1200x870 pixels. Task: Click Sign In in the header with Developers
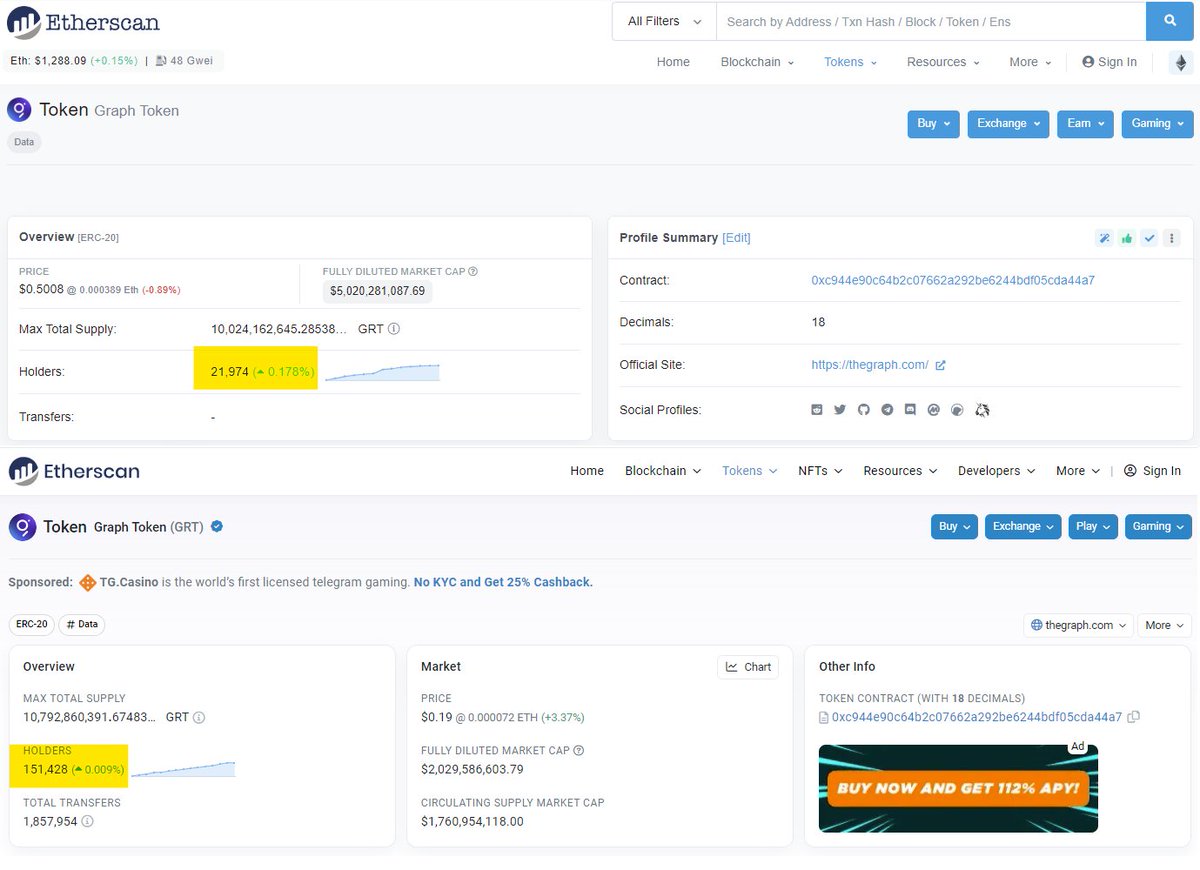[x=1152, y=471]
